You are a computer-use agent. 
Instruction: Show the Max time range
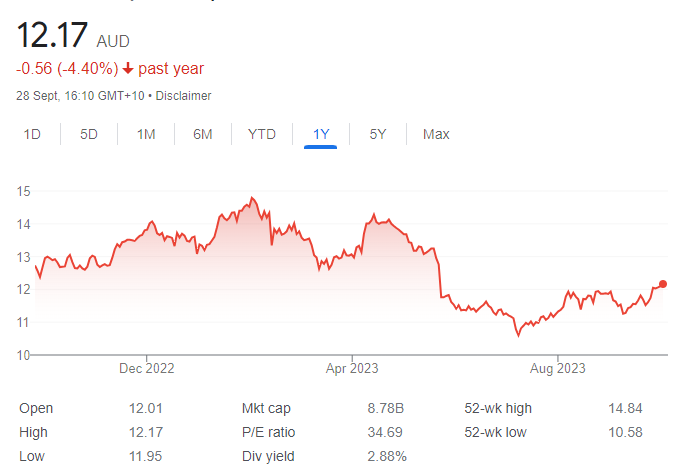point(436,134)
